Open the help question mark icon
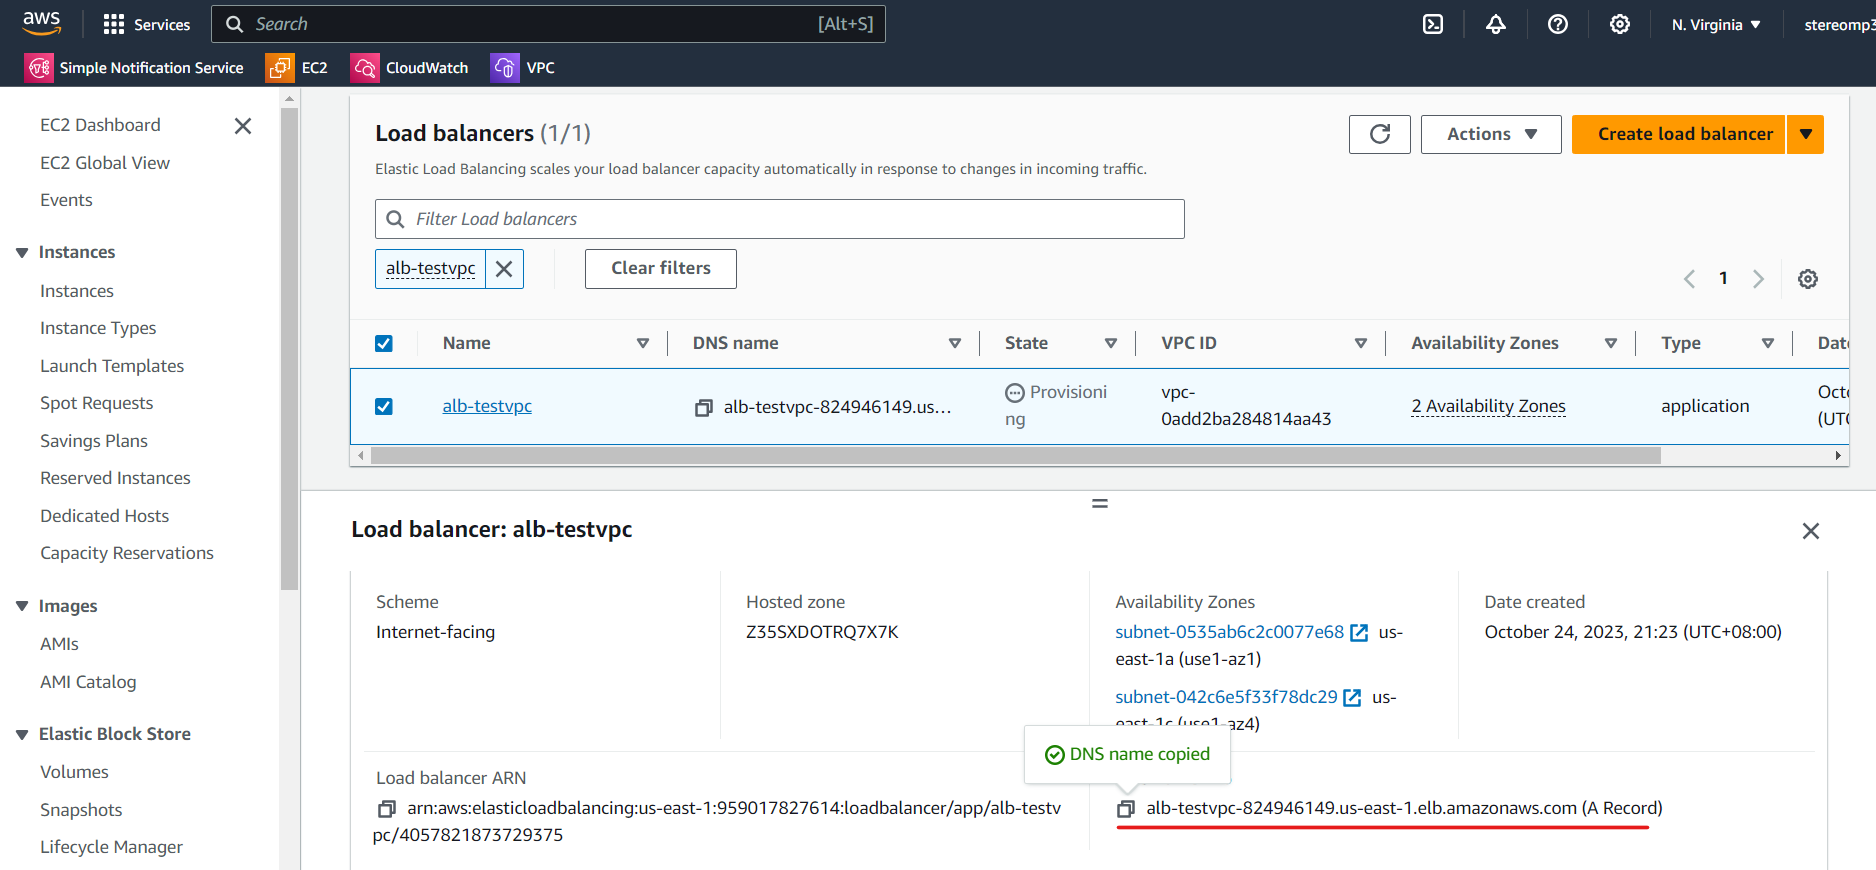Screen dimensions: 1876x870 click(1557, 24)
